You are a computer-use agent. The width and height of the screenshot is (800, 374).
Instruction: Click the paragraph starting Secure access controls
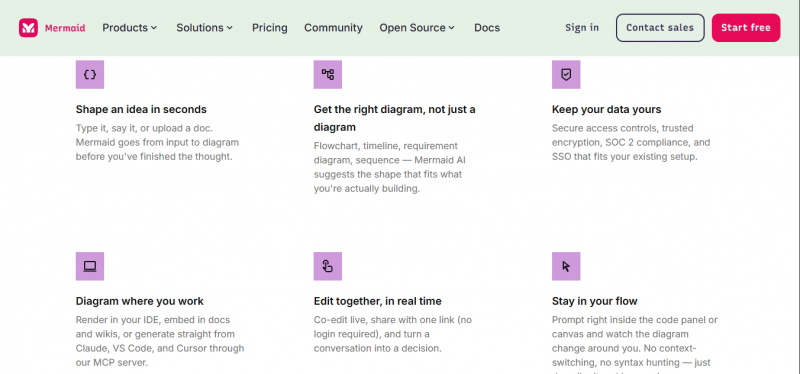click(631, 142)
